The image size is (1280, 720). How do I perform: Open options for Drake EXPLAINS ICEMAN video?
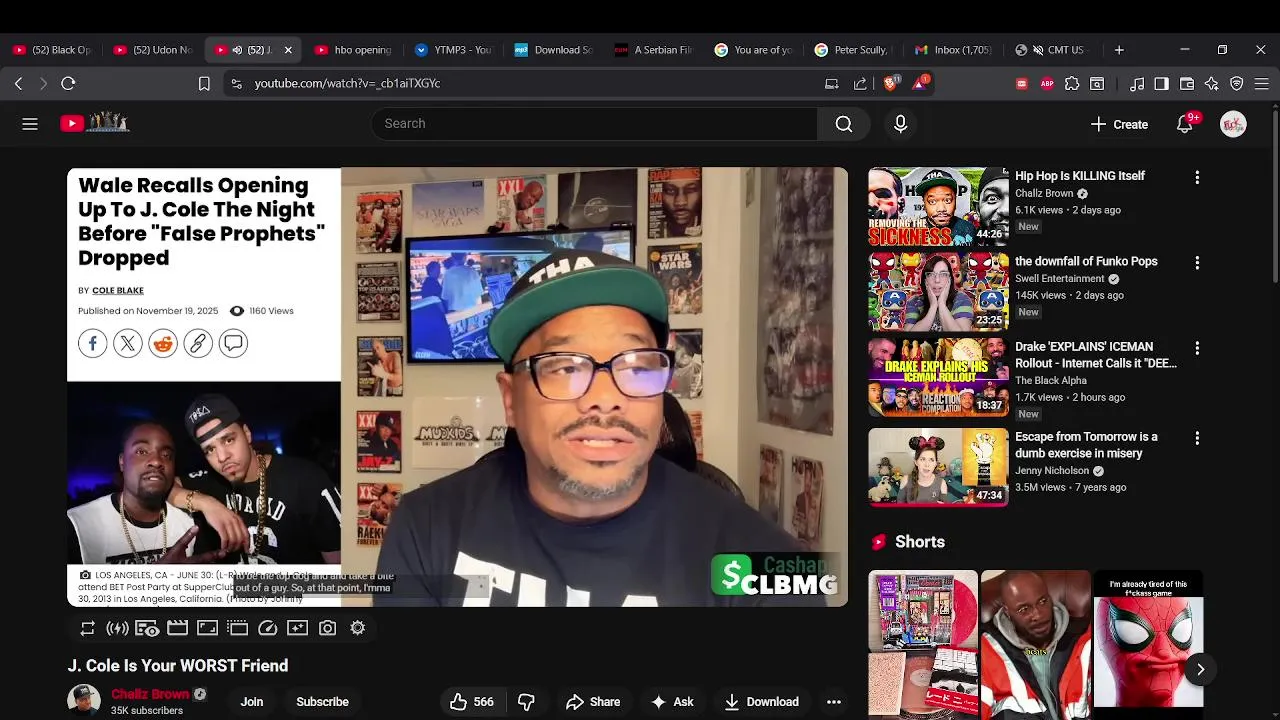click(1197, 348)
